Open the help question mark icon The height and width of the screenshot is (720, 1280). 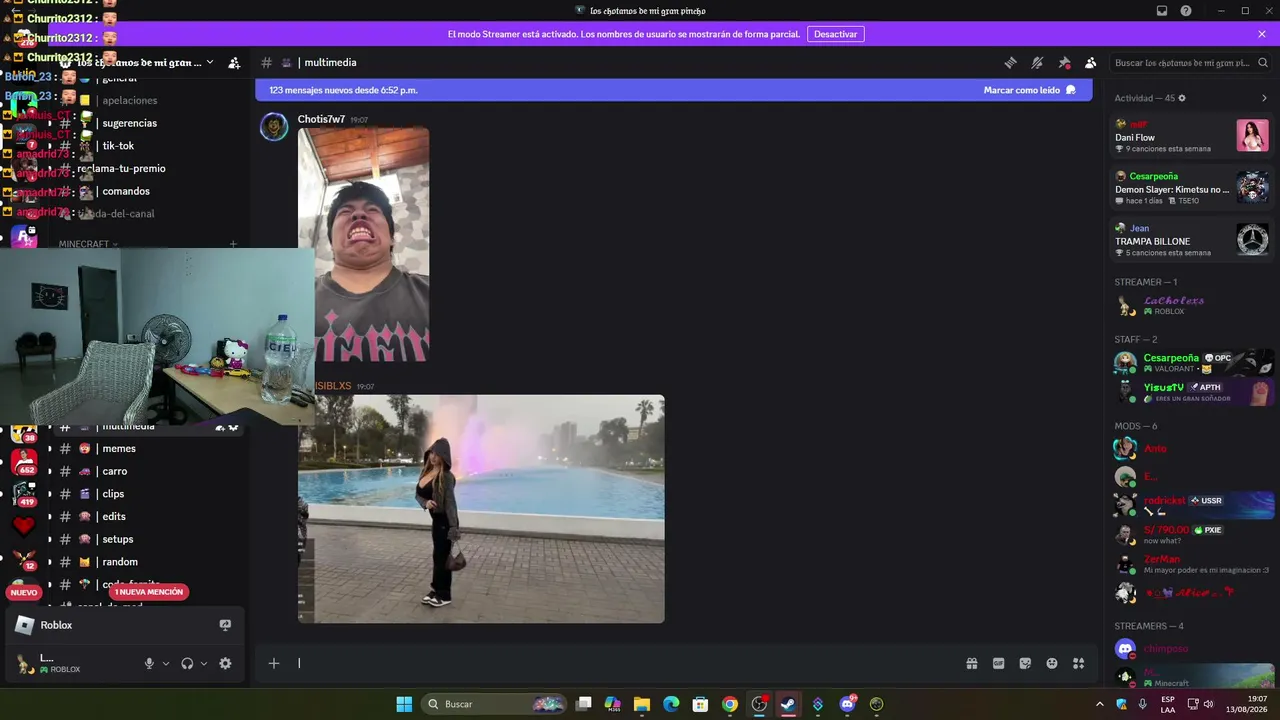[x=1186, y=11]
